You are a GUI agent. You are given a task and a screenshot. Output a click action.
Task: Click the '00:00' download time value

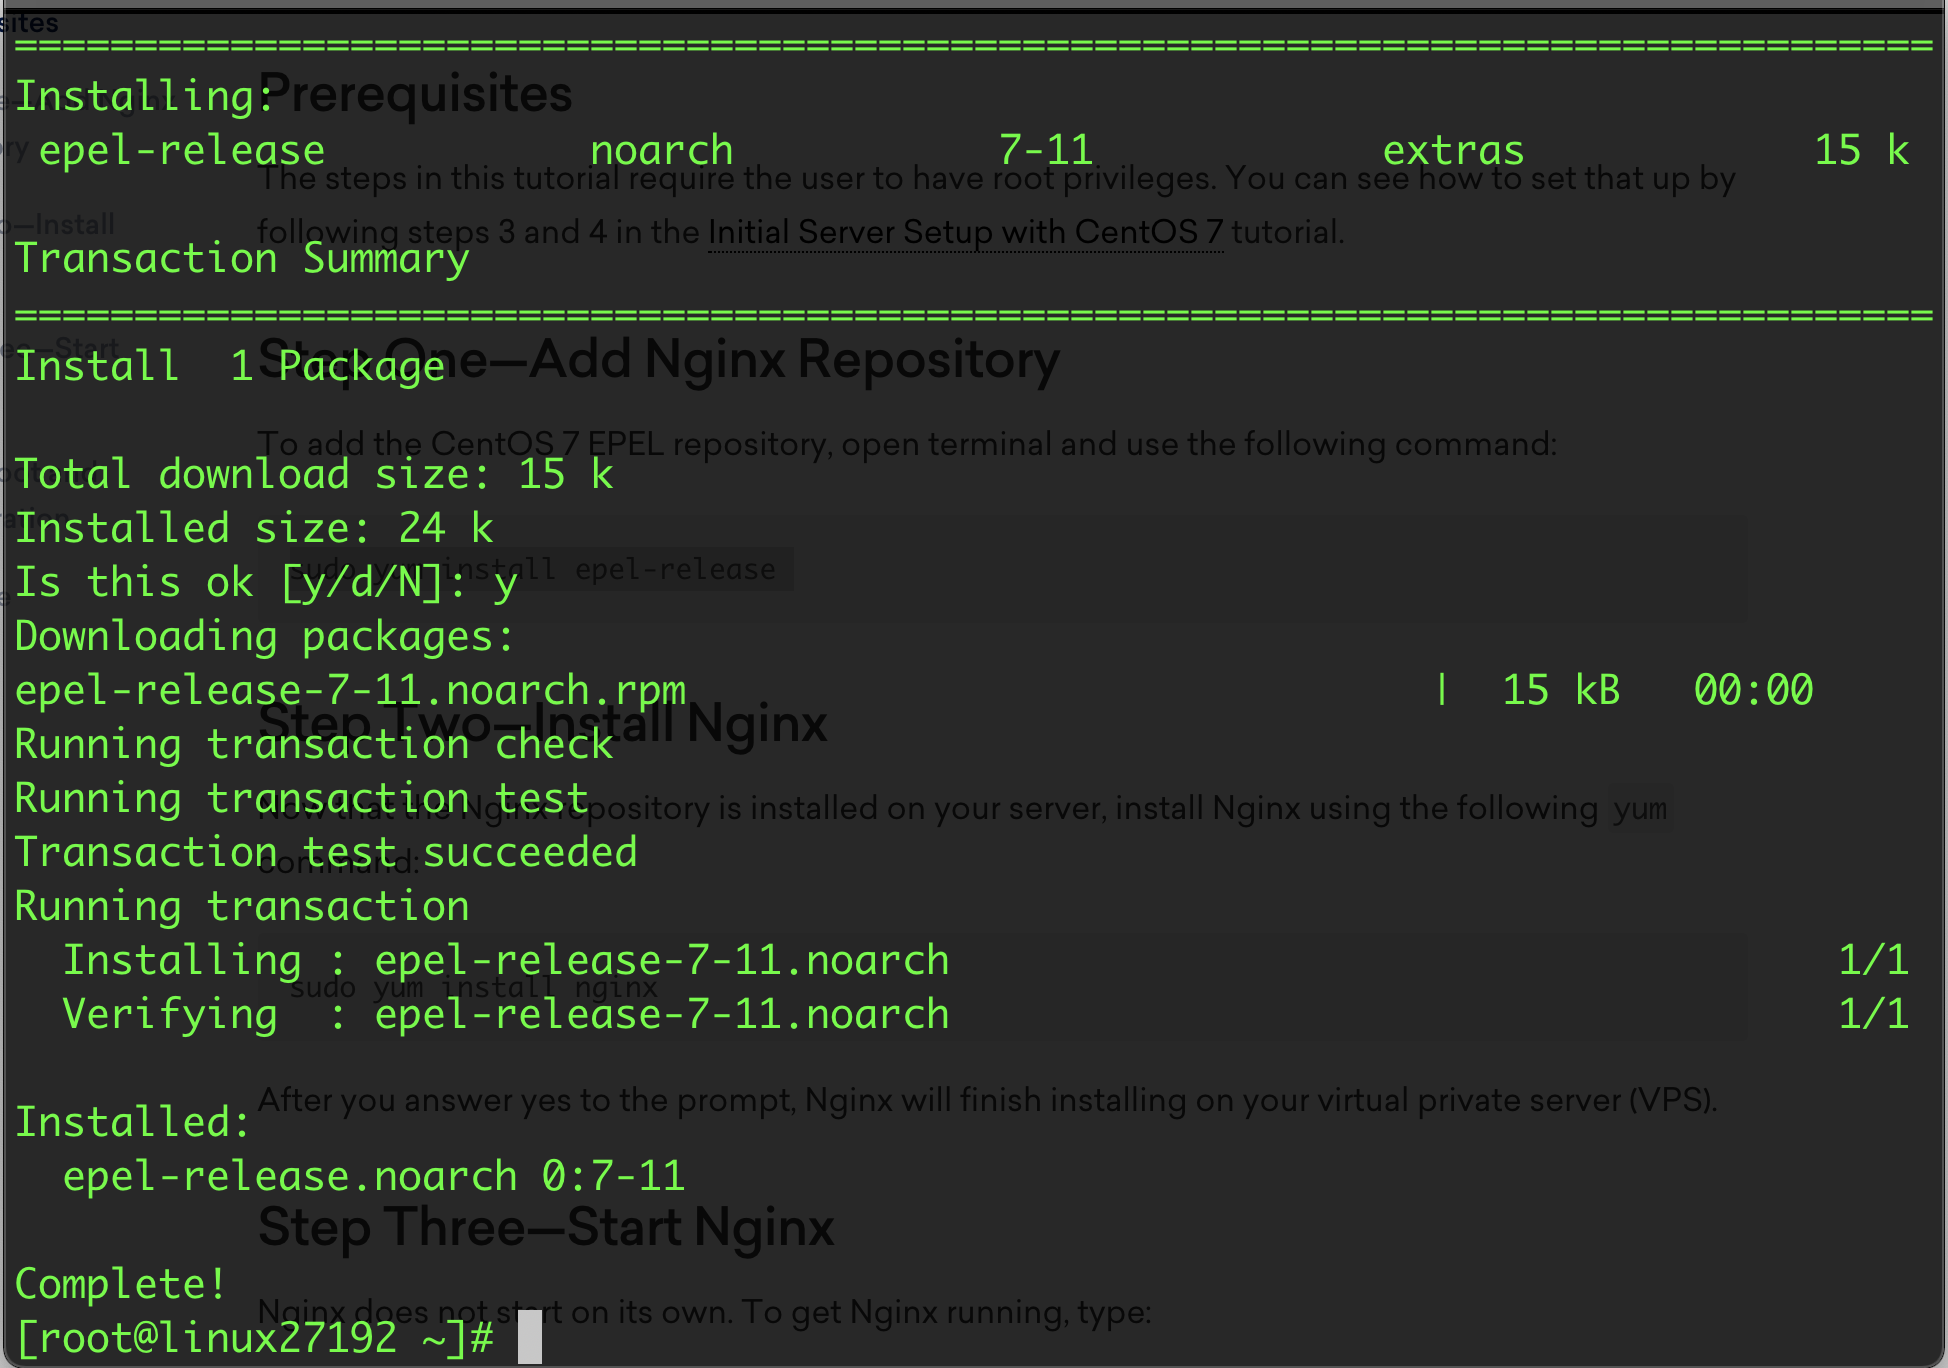pyautogui.click(x=1753, y=690)
